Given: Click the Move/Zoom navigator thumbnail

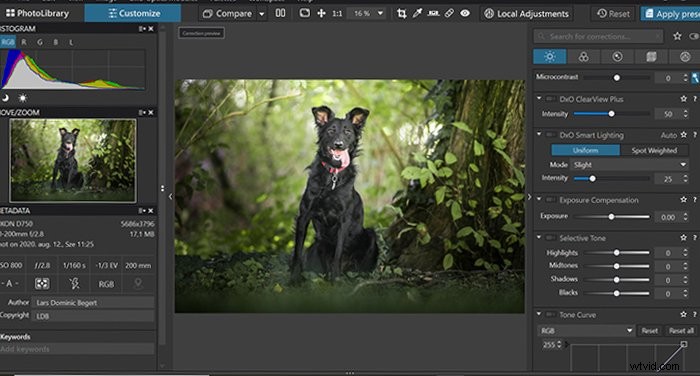Looking at the screenshot, I should (x=73, y=160).
